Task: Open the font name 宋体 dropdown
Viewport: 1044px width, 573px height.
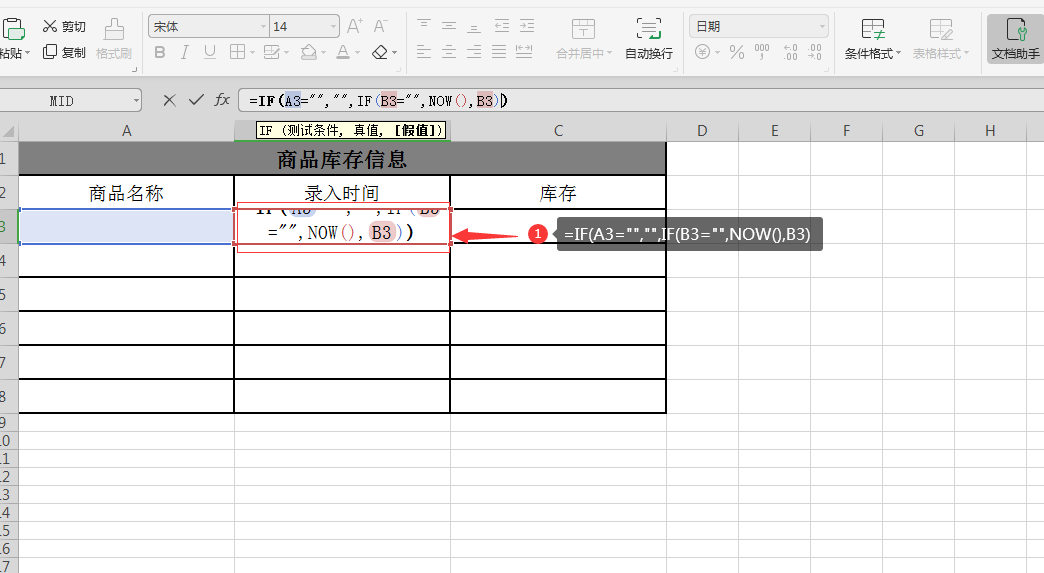Action: click(263, 27)
